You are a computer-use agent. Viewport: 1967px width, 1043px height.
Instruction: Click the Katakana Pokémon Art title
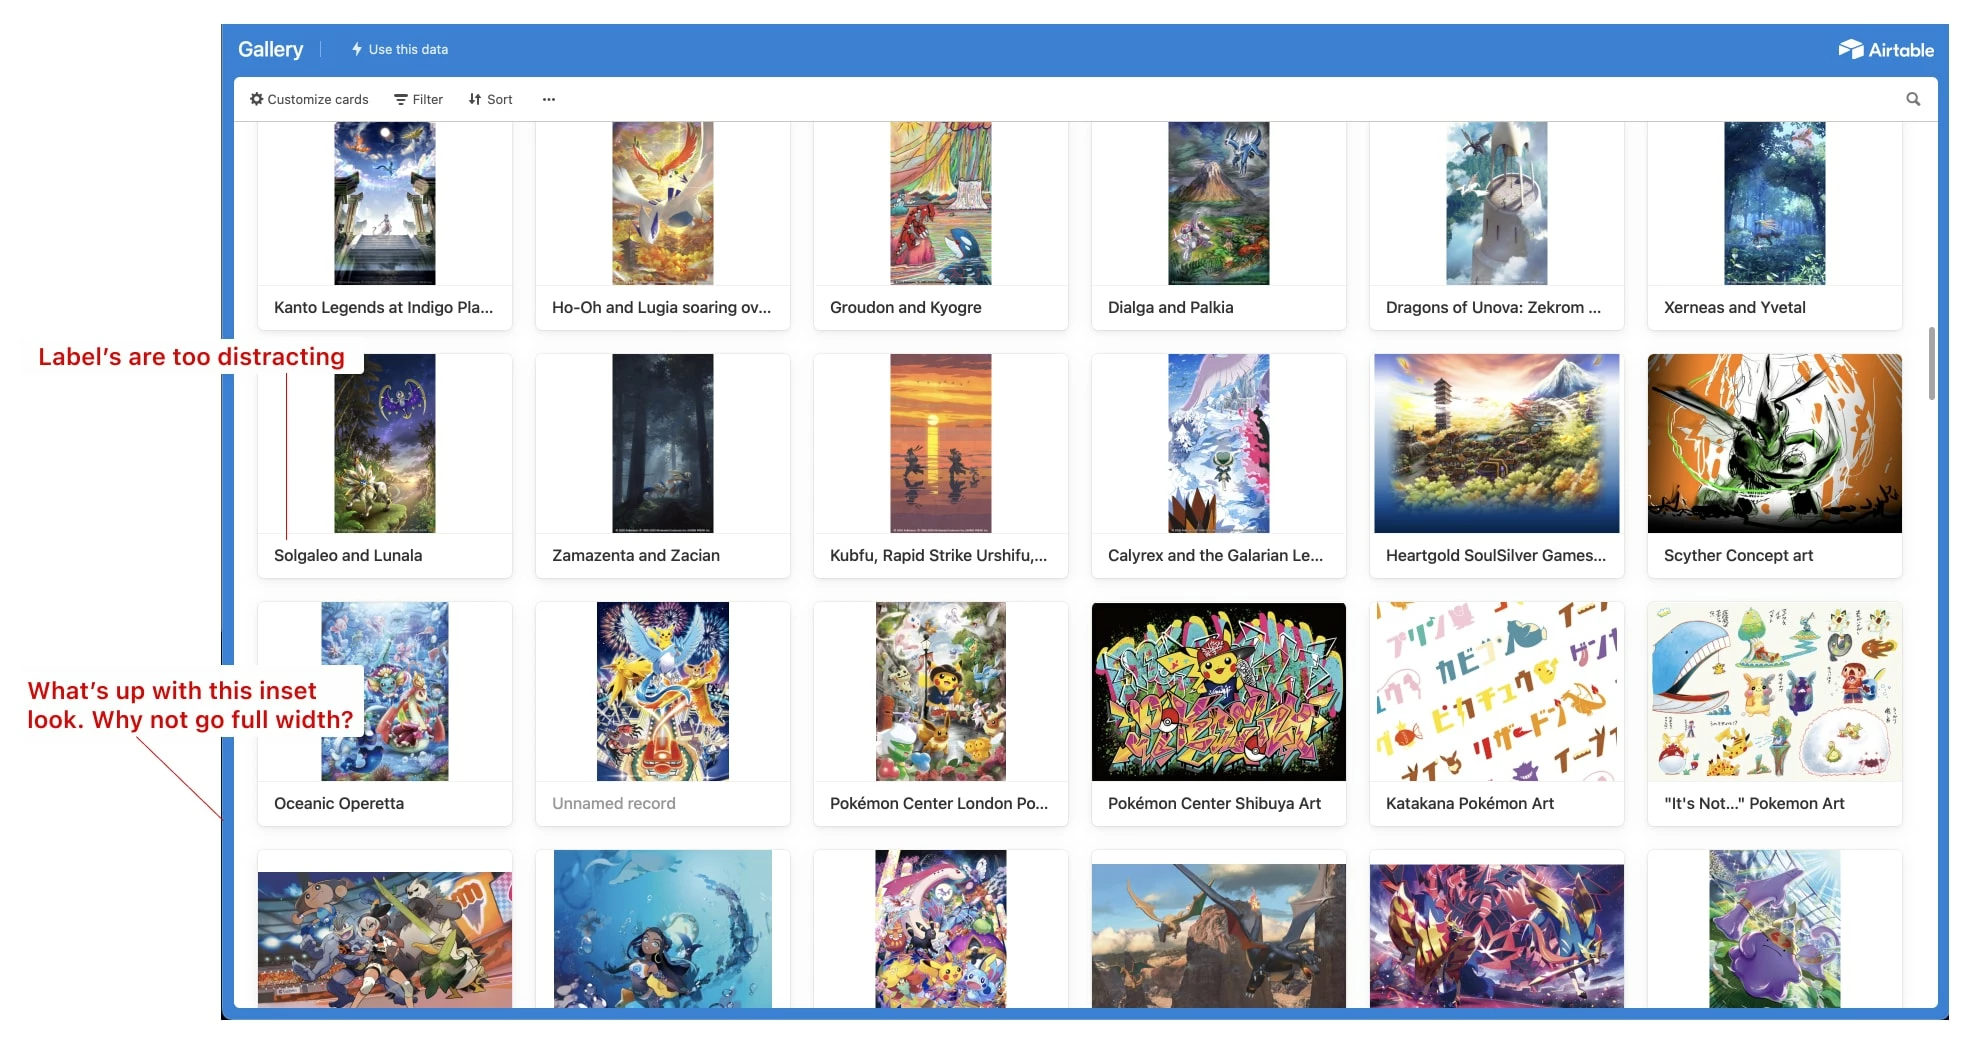point(1470,803)
